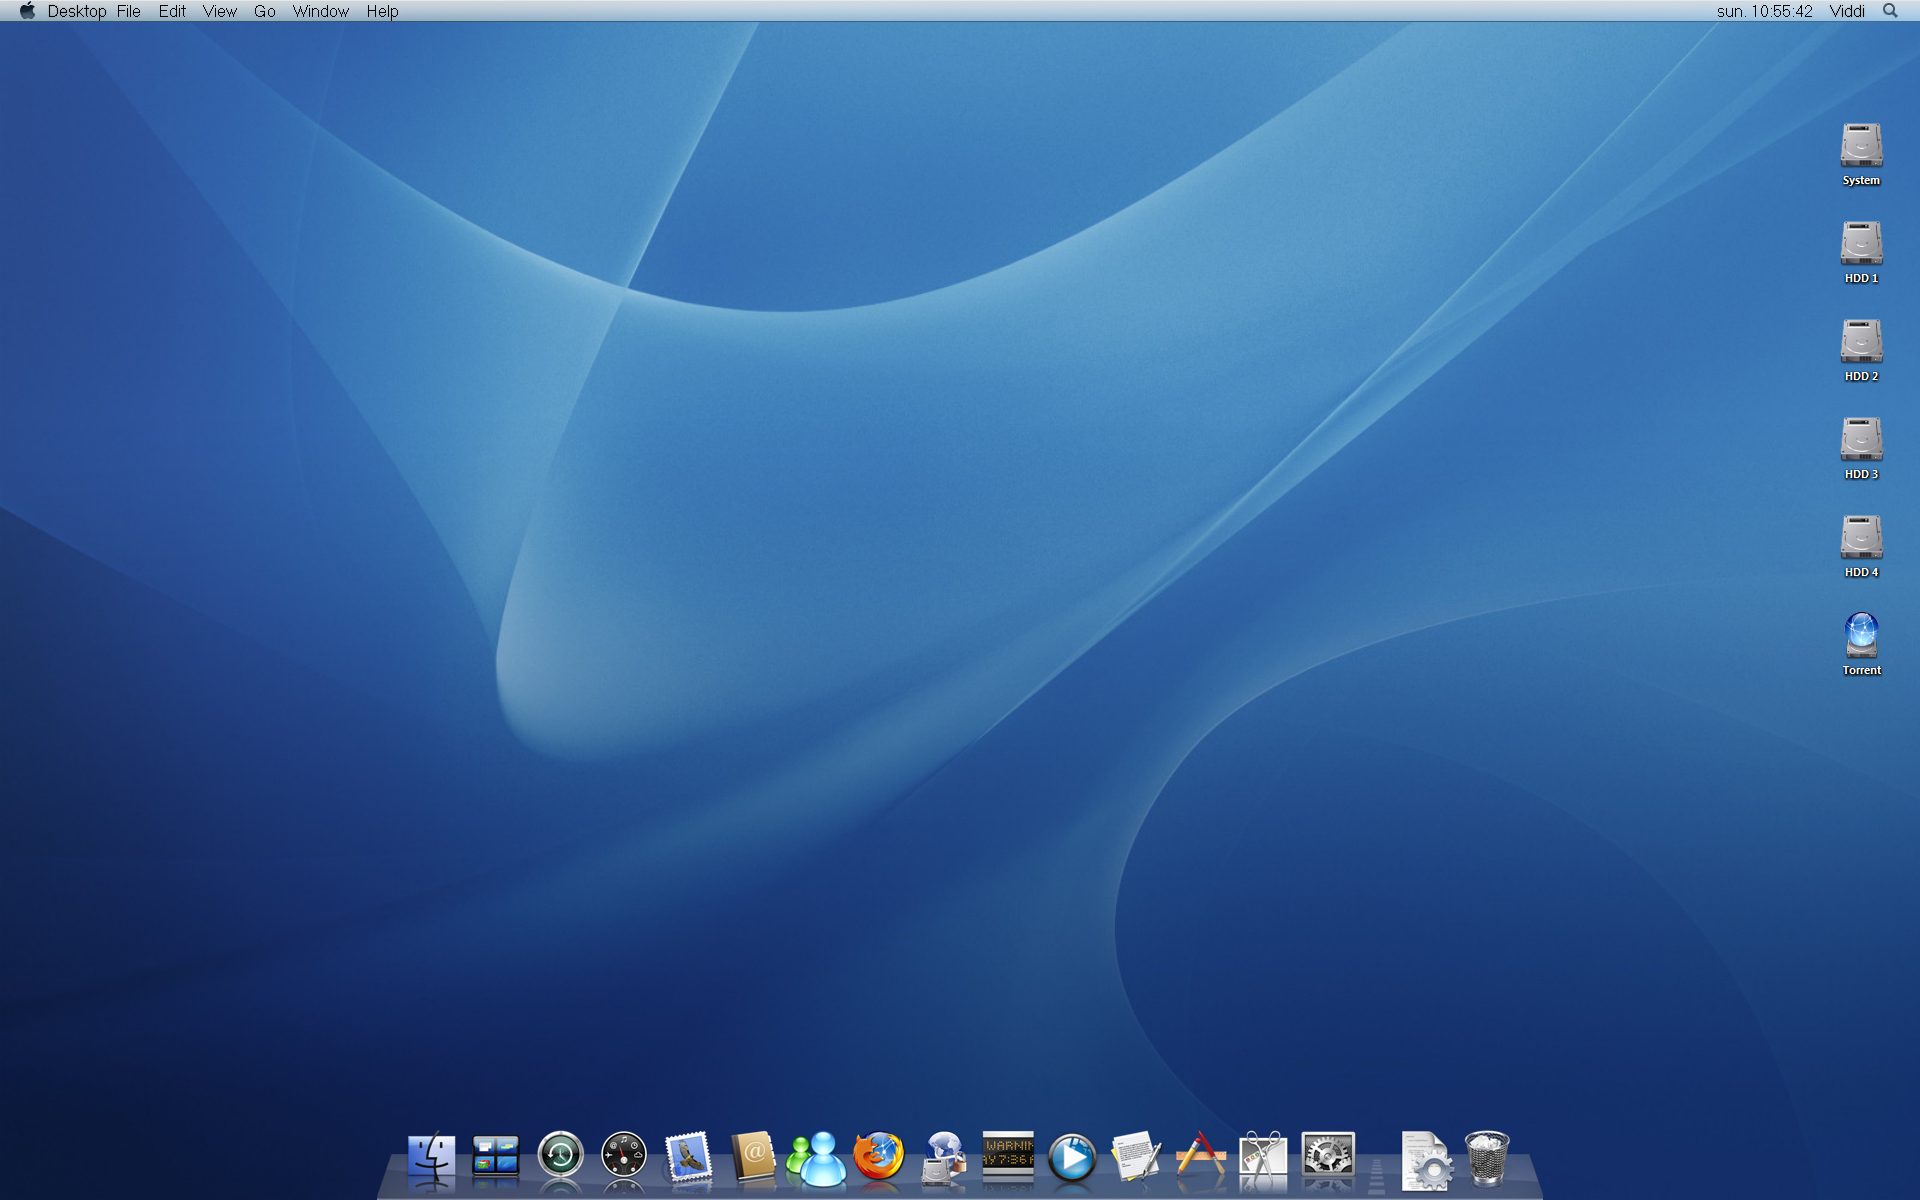
Task: Launch Spaces from the dock
Action: pos(495,1157)
